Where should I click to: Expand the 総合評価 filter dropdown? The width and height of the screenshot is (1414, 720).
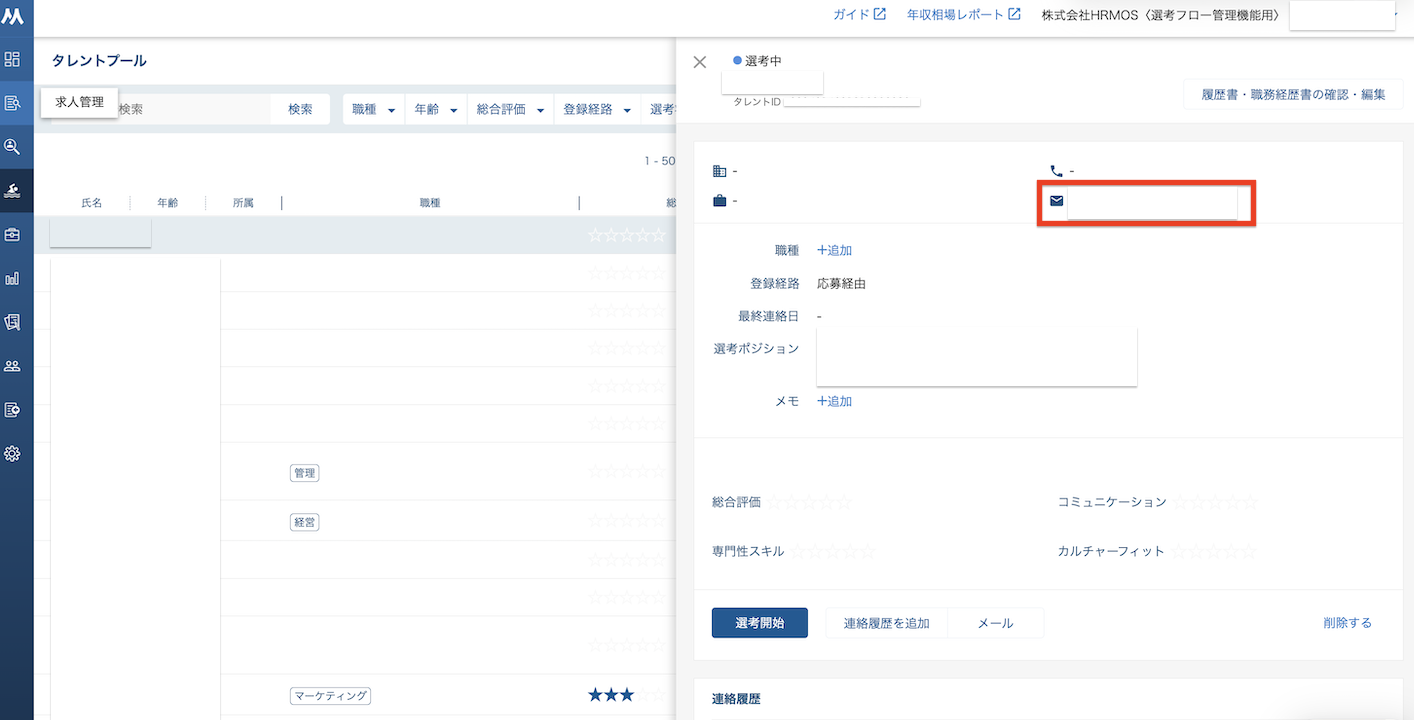510,109
